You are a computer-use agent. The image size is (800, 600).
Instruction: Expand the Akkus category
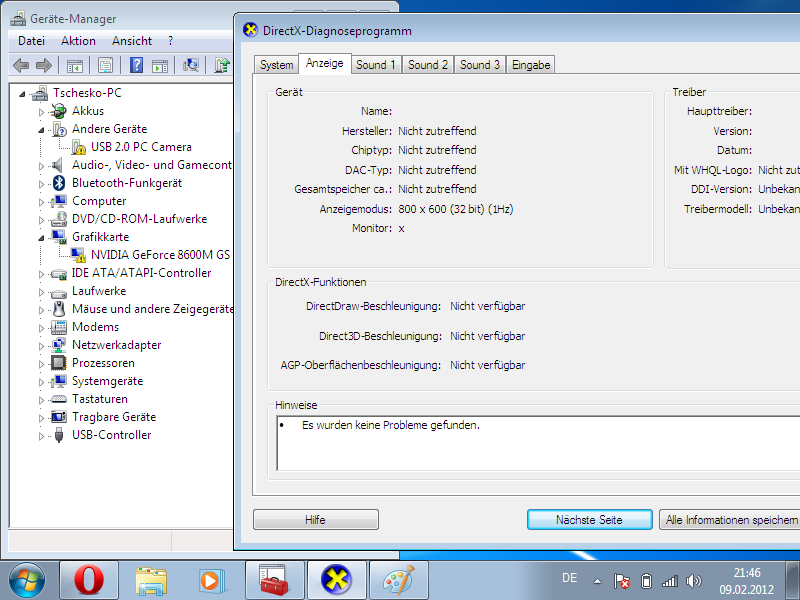tap(41, 112)
